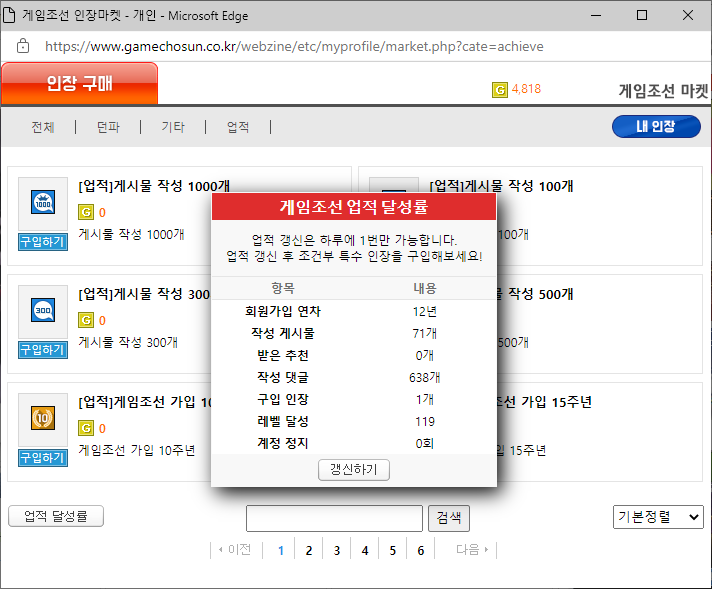Image resolution: width=712 pixels, height=589 pixels.
Task: Go to page 4
Action: pos(365,550)
